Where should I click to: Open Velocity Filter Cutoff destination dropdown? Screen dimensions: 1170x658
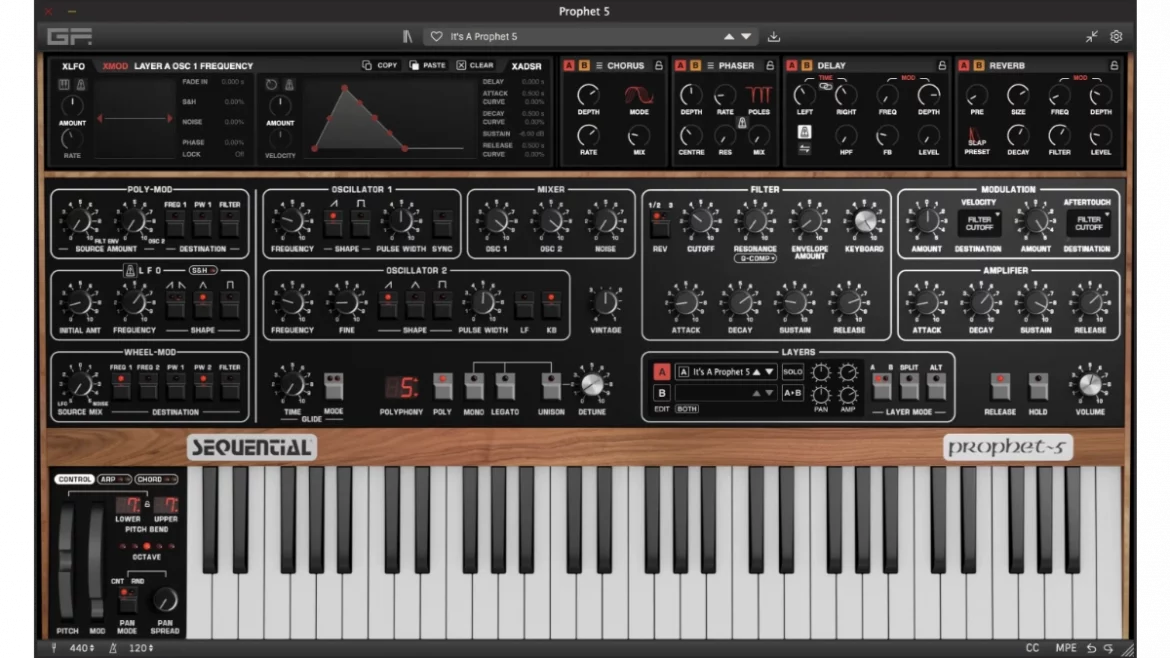[979, 223]
